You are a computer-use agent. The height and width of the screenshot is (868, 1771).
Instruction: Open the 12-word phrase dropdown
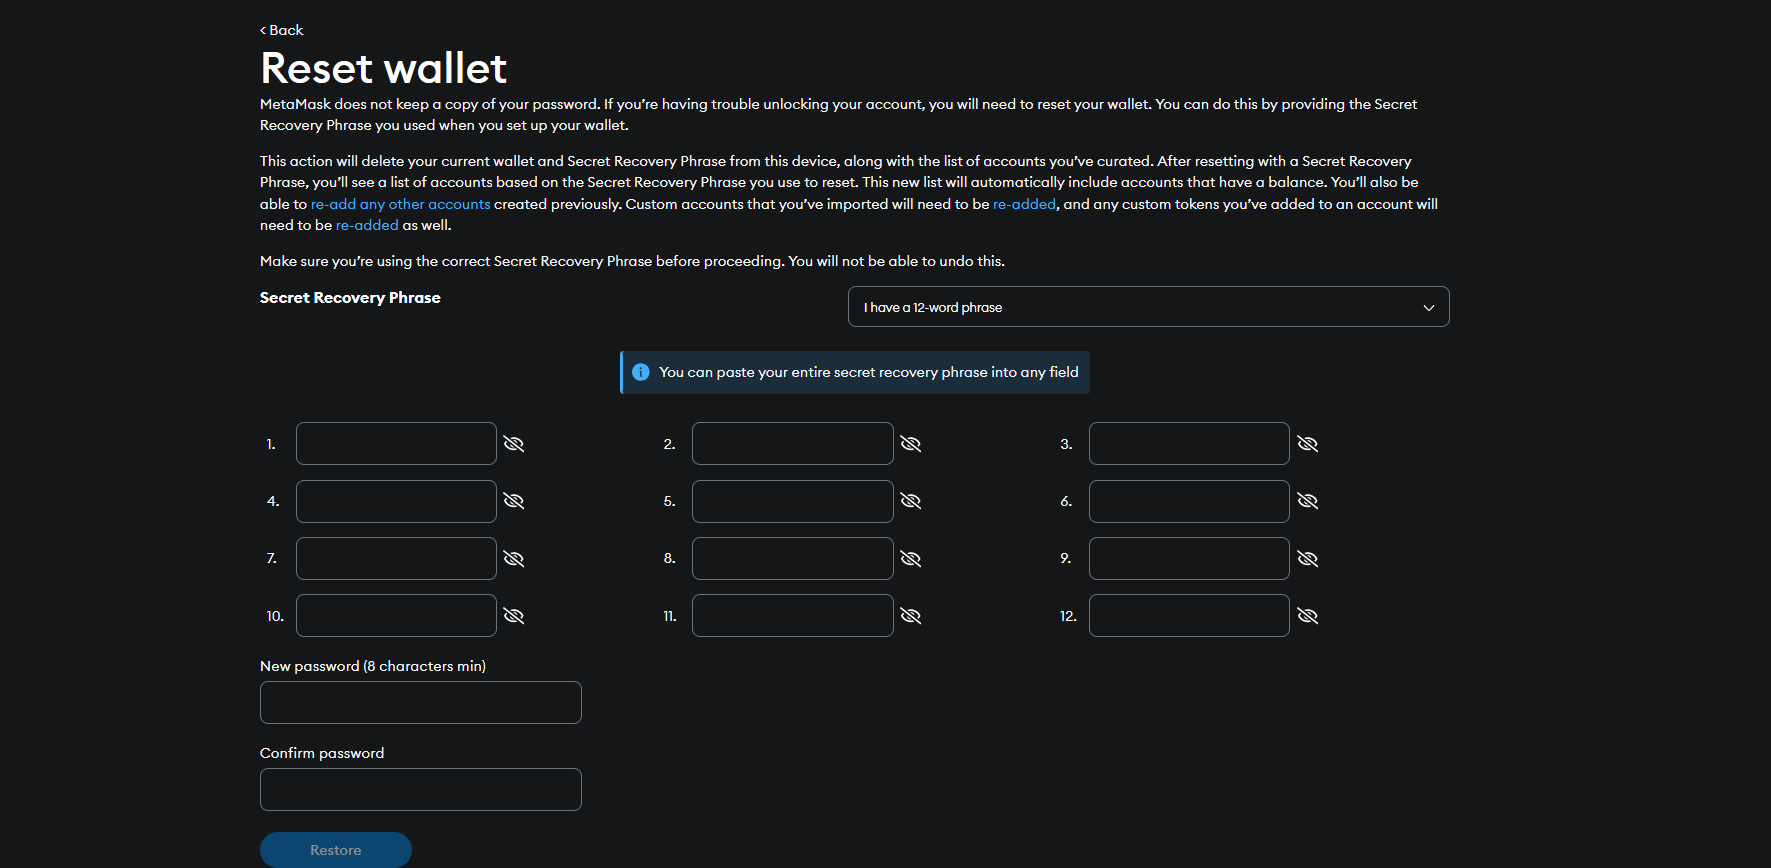pyautogui.click(x=1148, y=307)
